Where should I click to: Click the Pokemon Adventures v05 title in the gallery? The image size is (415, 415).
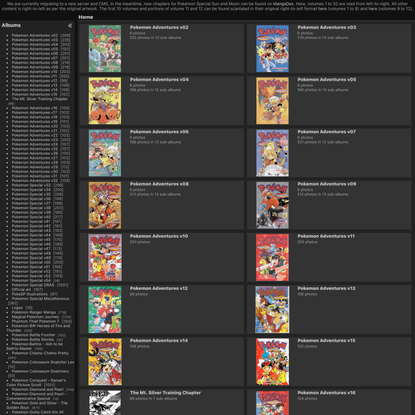[x=327, y=80]
